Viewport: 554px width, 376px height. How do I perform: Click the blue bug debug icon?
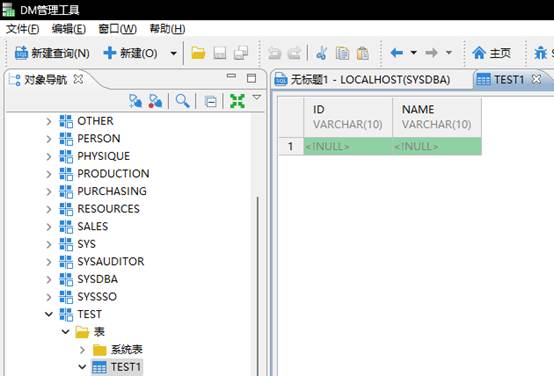(541, 53)
